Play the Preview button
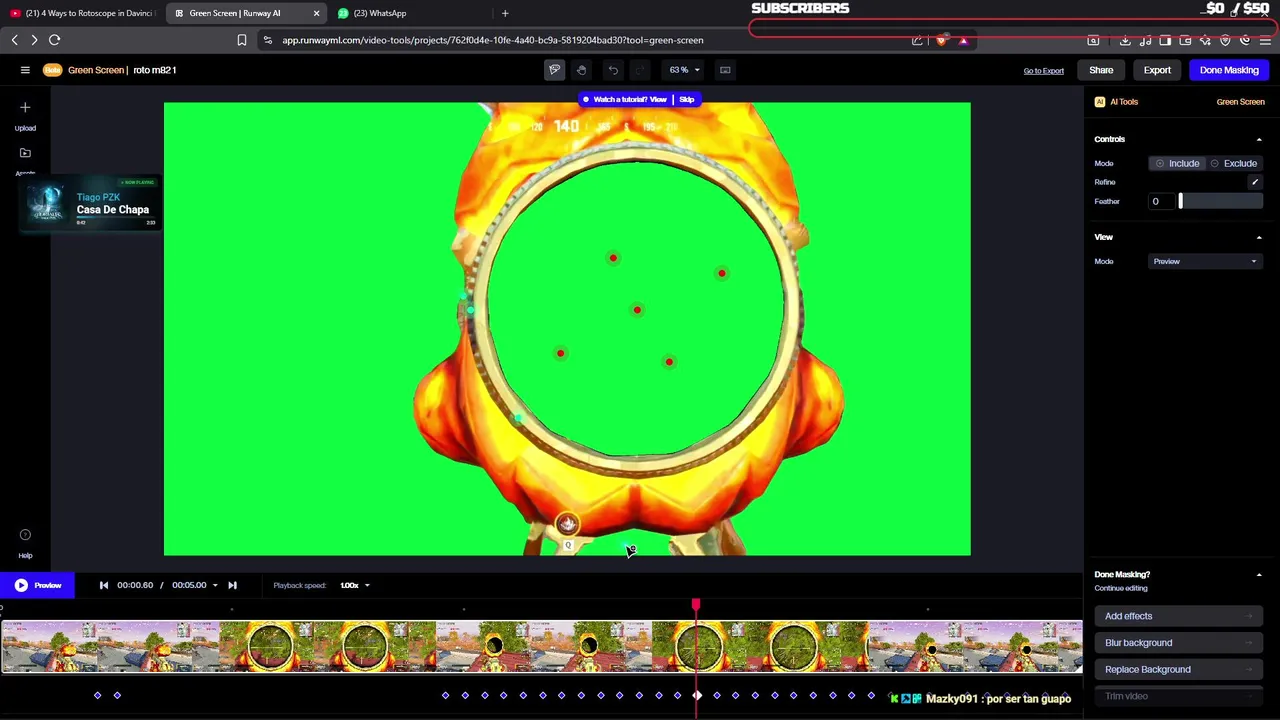1280x720 pixels. click(x=37, y=585)
